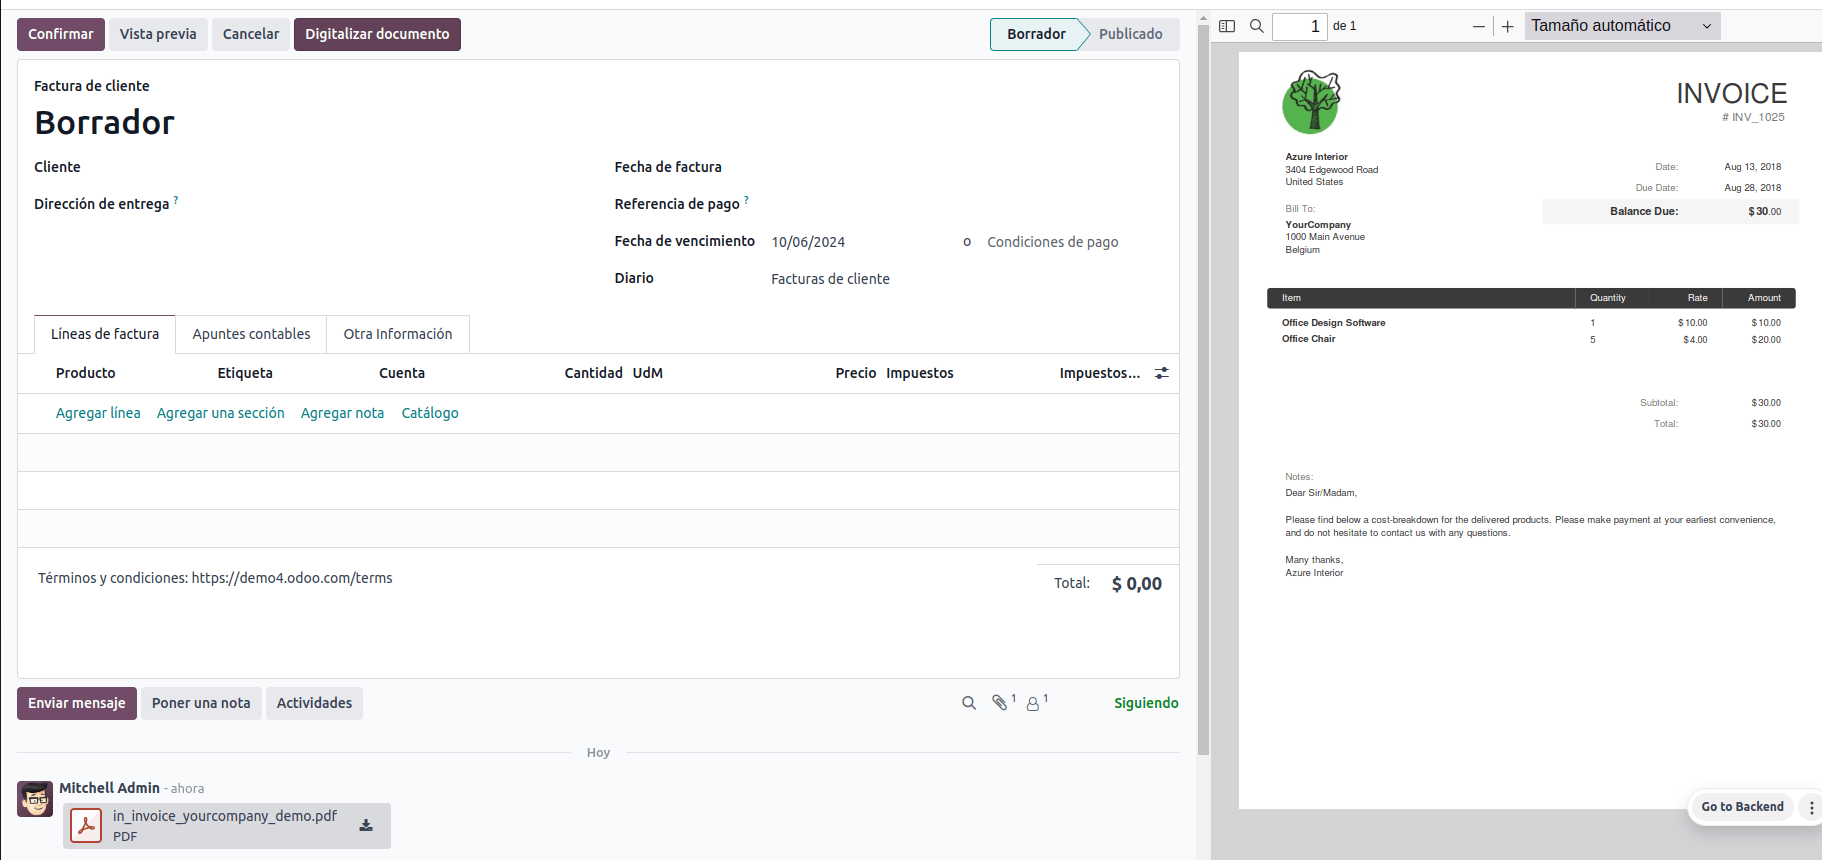Viewport: 1822px width, 860px height.
Task: Click the Cantidad column header
Action: coord(593,373)
